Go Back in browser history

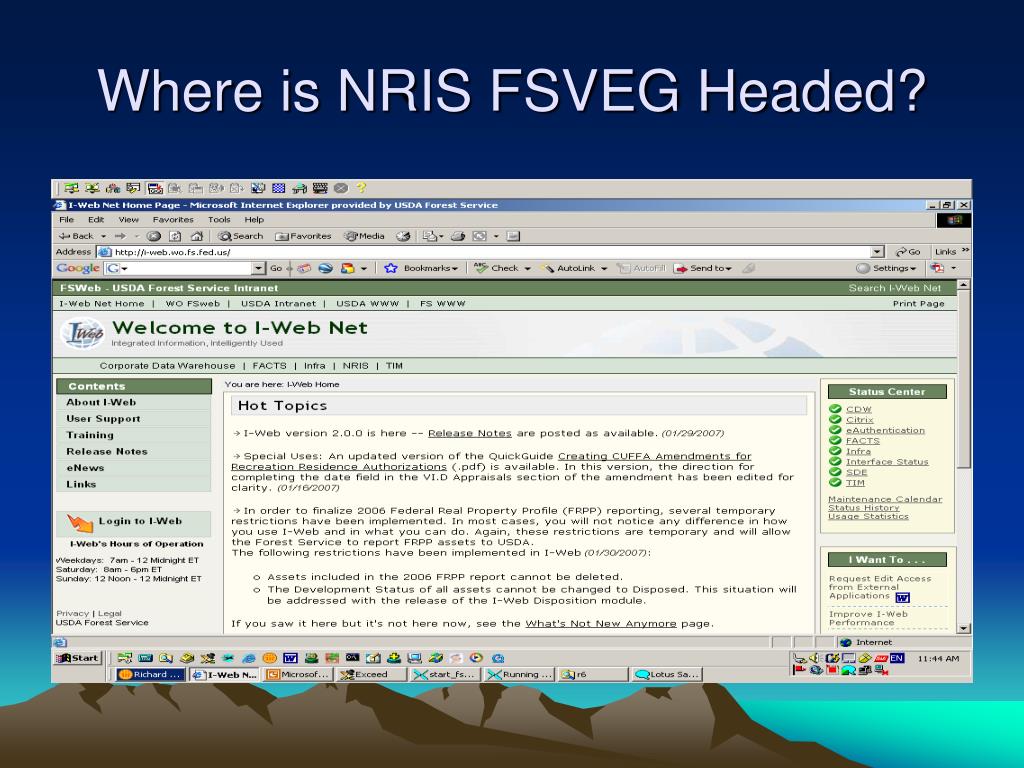pos(77,236)
